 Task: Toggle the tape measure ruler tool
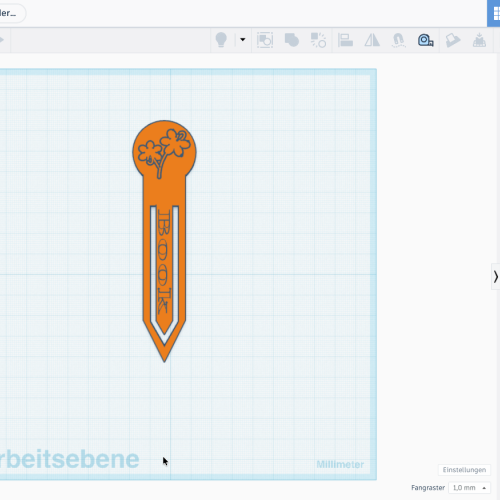click(x=426, y=40)
